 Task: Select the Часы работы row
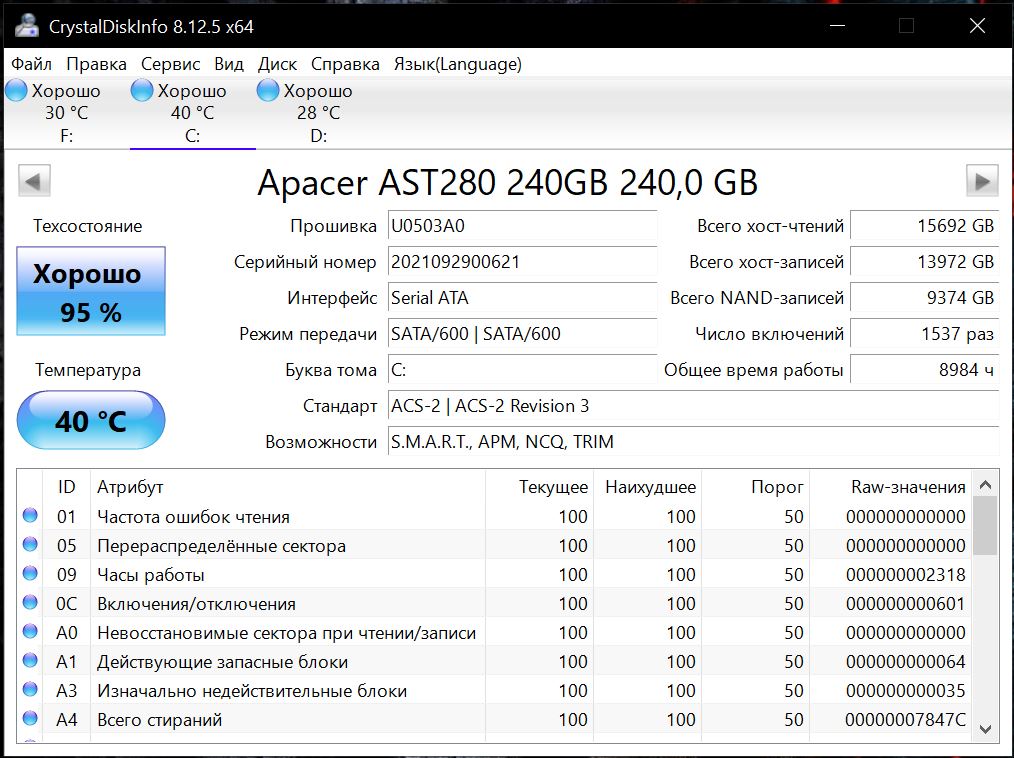494,574
